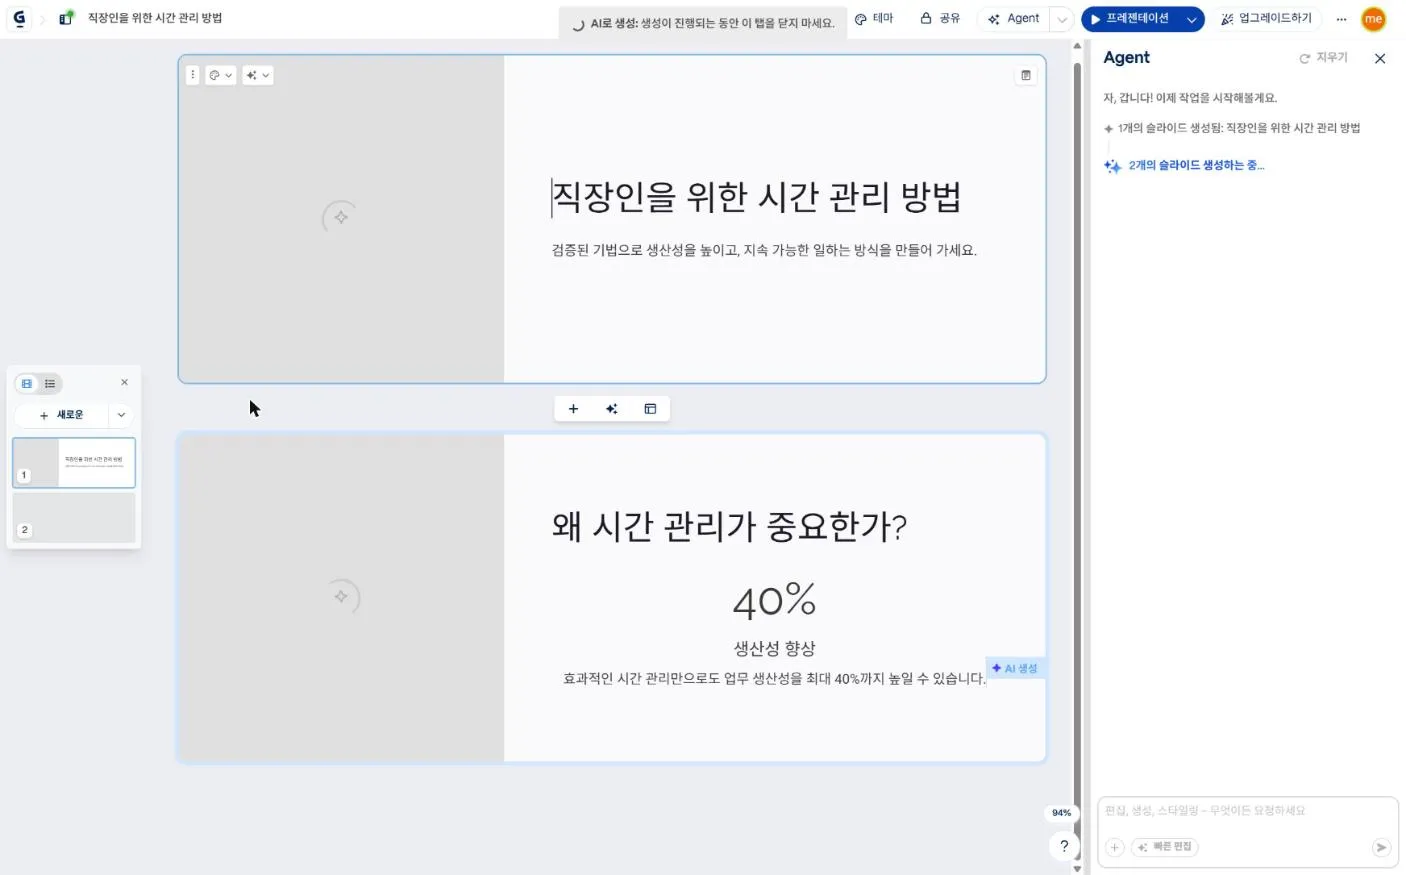The height and width of the screenshot is (875, 1406).
Task: Click 업그레이드하기 upgrade button
Action: 1266,18
